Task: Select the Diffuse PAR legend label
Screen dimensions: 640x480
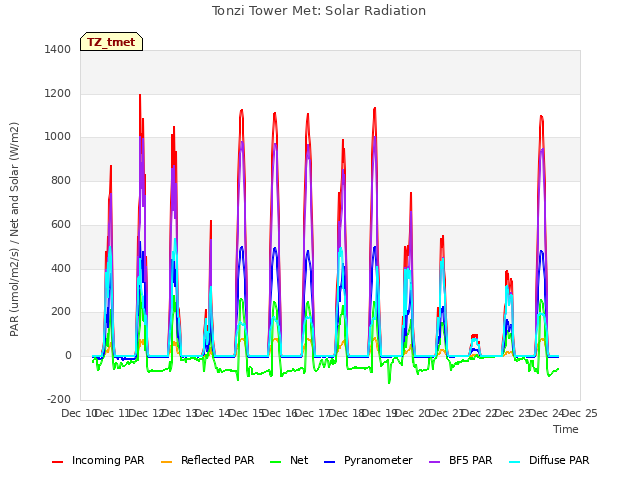Action: click(x=559, y=460)
